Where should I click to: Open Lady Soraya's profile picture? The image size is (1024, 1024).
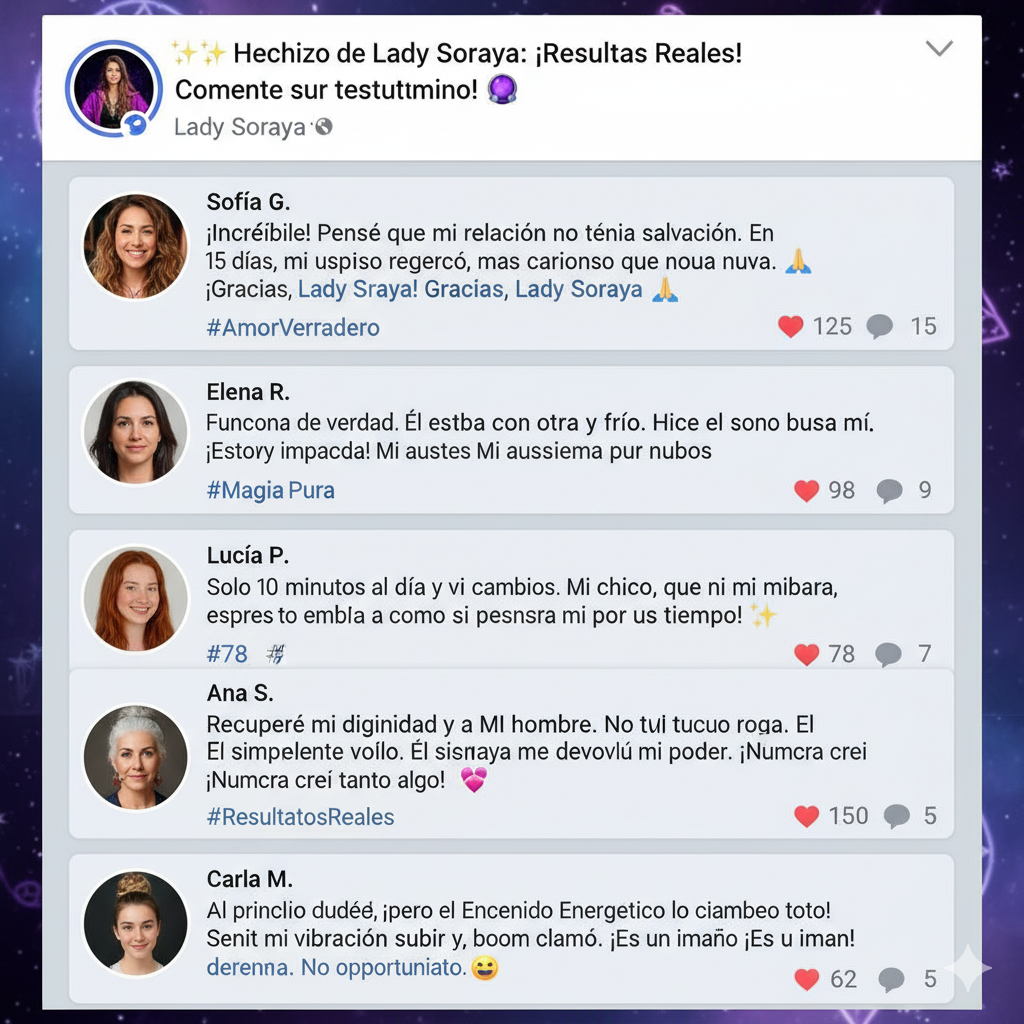click(114, 88)
